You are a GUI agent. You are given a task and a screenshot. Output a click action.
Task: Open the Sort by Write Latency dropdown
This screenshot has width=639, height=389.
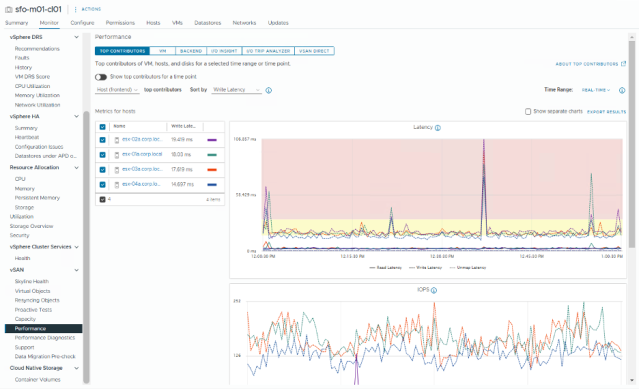[x=236, y=90]
